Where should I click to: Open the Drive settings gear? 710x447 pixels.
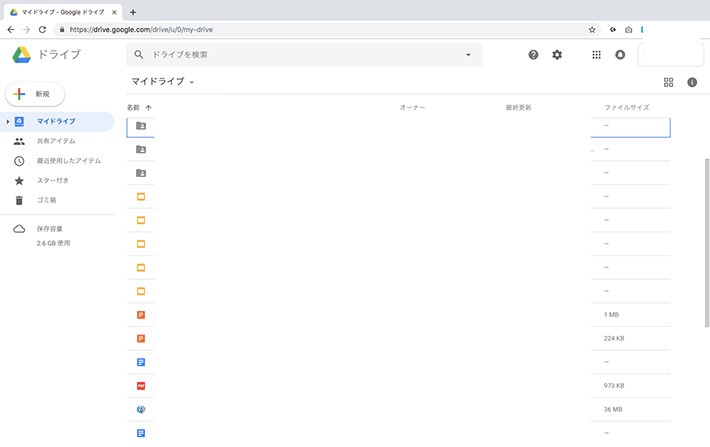coord(557,55)
